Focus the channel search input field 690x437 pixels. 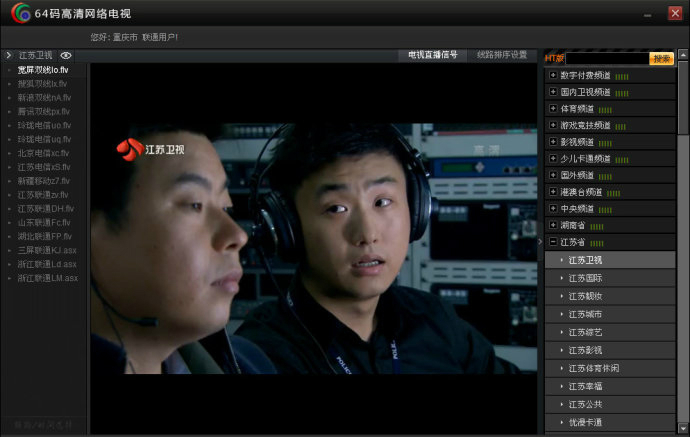607,59
